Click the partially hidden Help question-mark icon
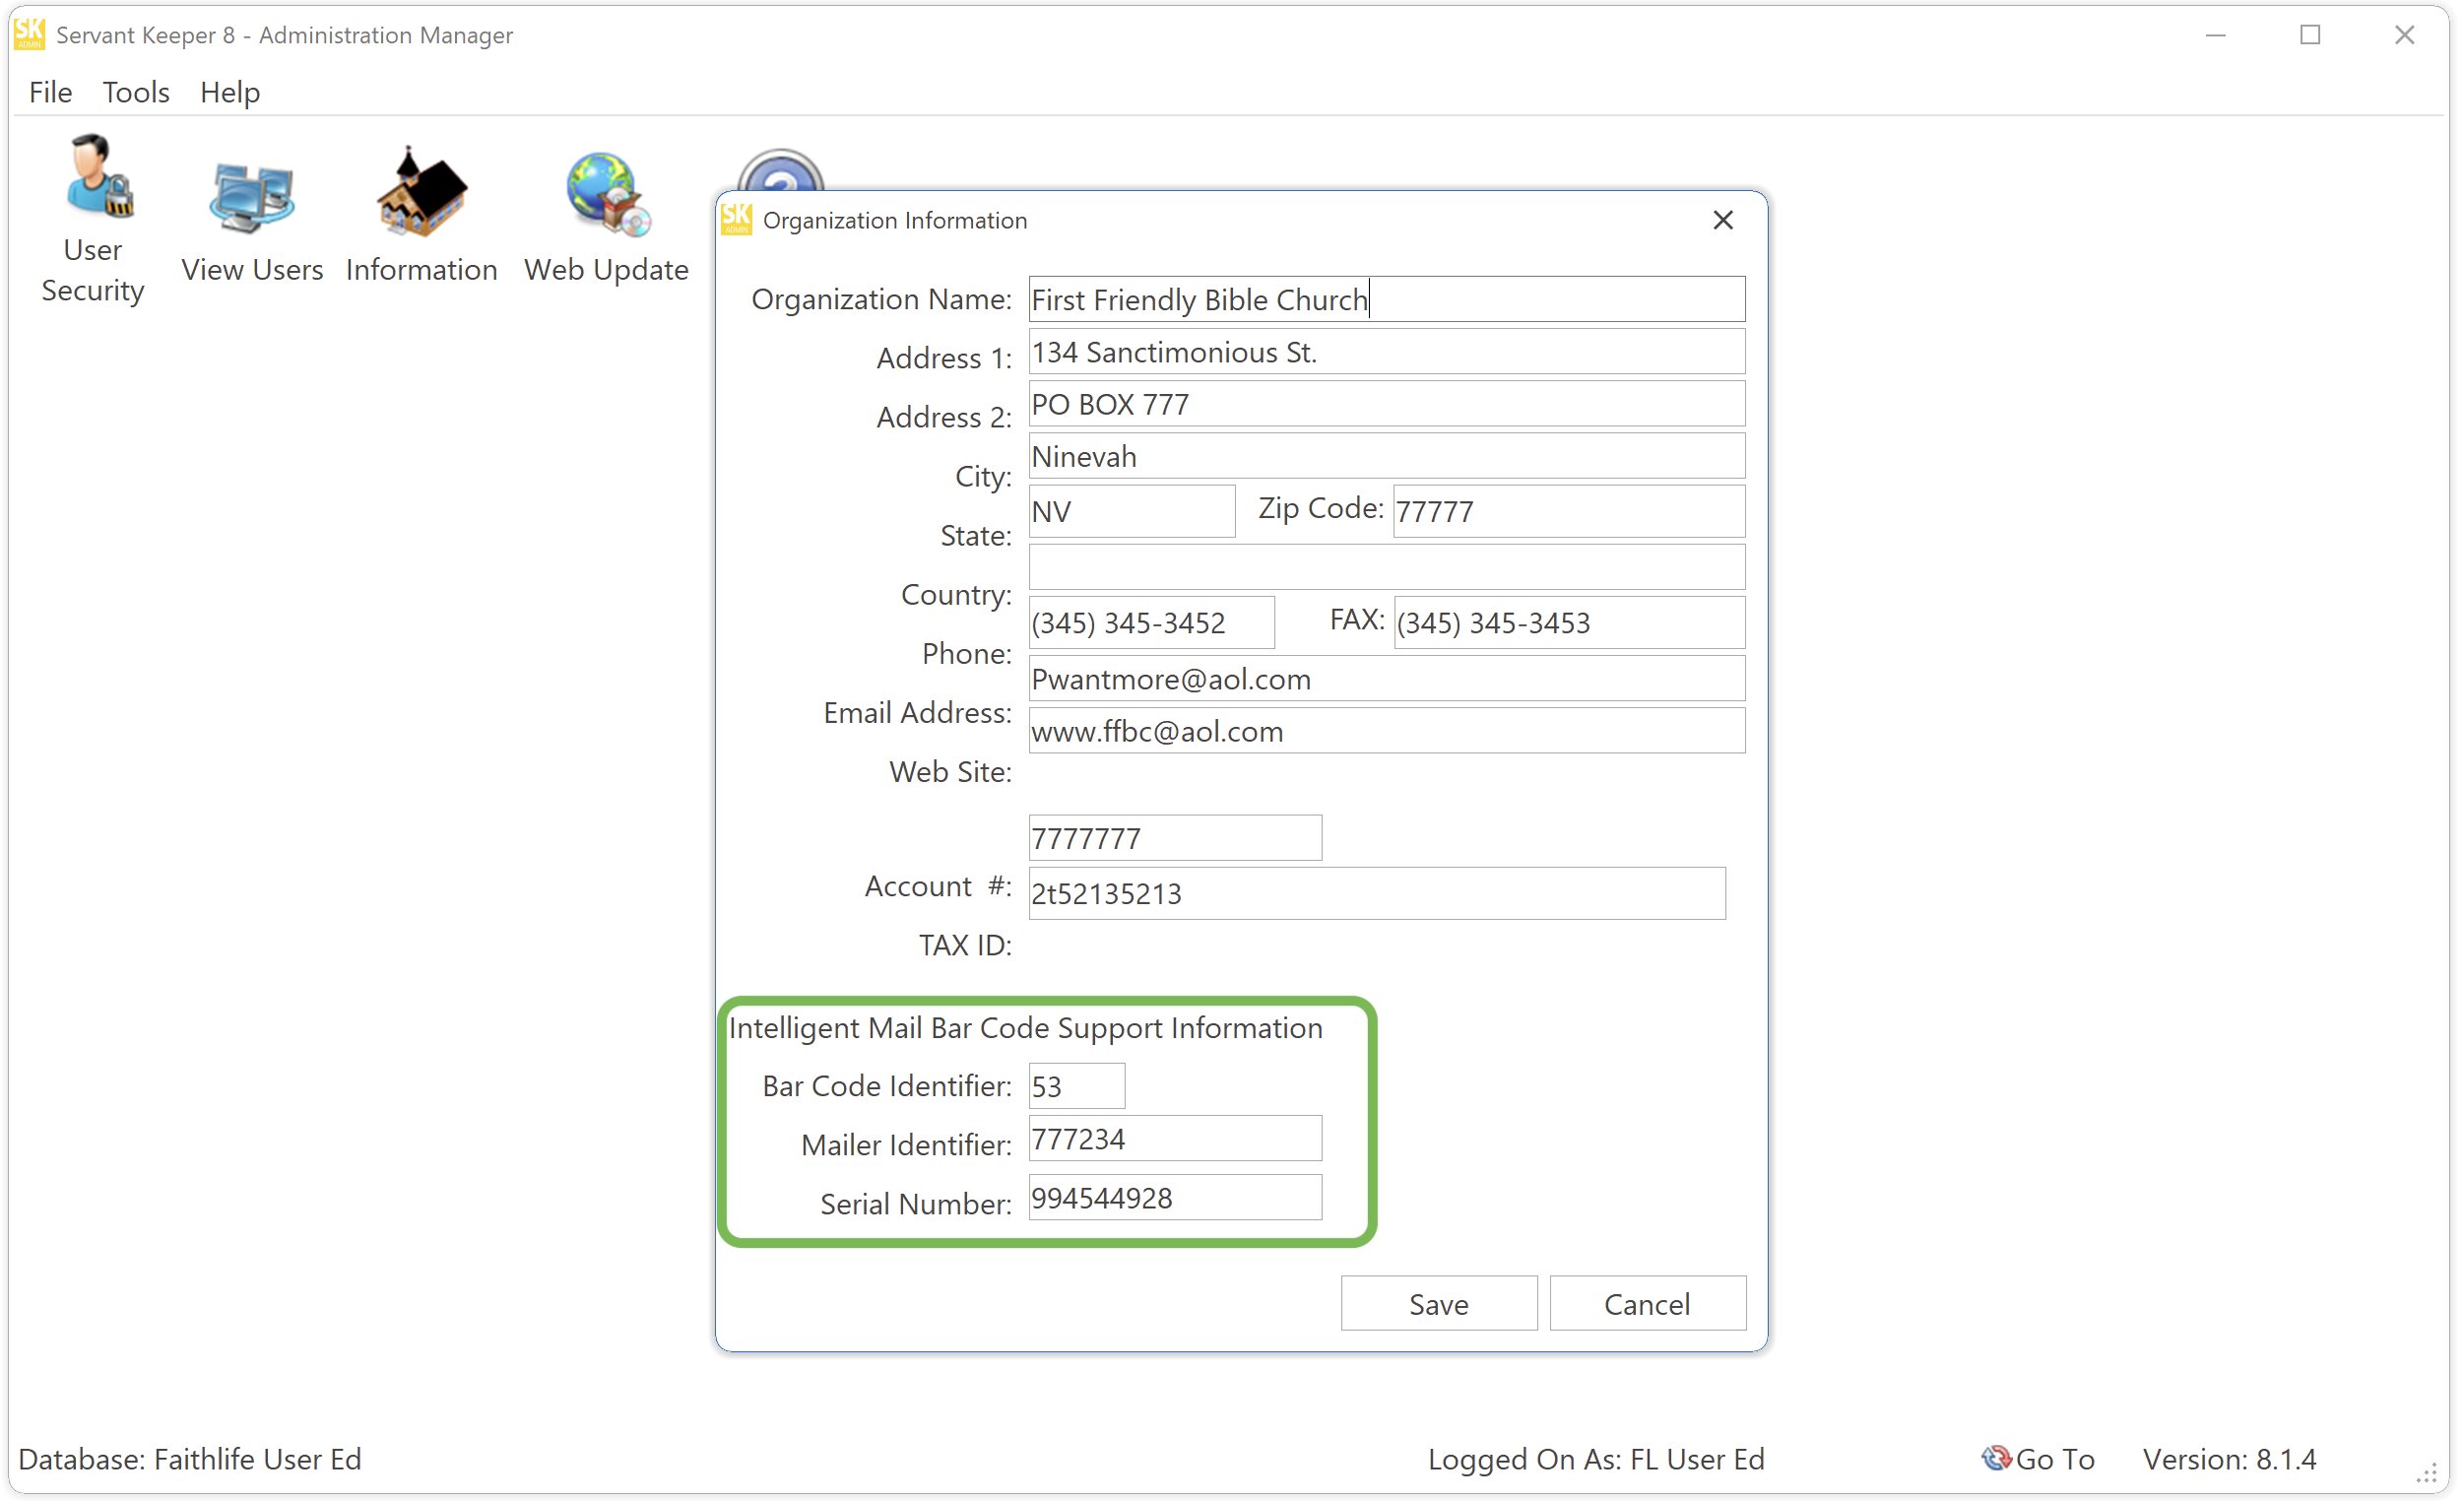2464x1501 pixels. 781,171
